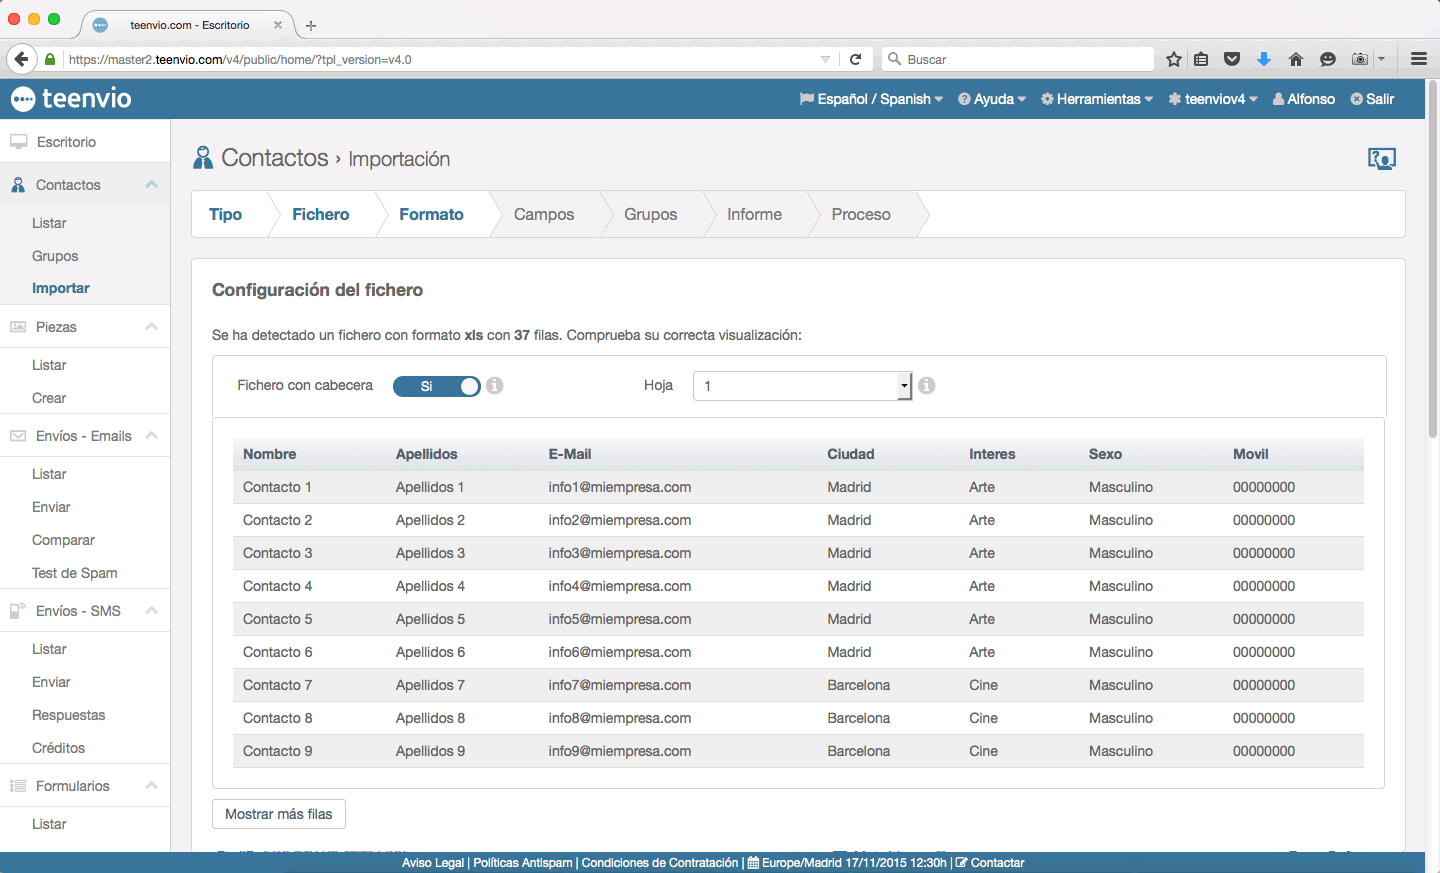Open the help video icon beside Importación title
Image resolution: width=1440 pixels, height=873 pixels.
point(1381,159)
